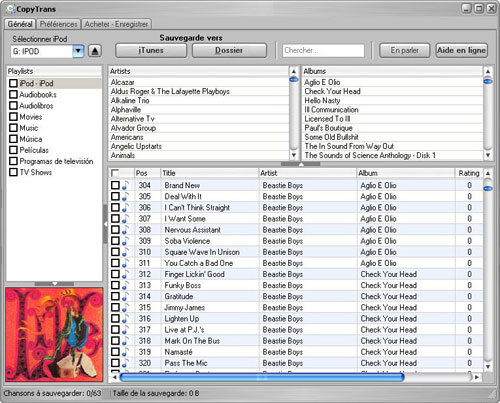The width and height of the screenshot is (500, 403).
Task: Click the eject iPod icon button
Action: [x=95, y=51]
